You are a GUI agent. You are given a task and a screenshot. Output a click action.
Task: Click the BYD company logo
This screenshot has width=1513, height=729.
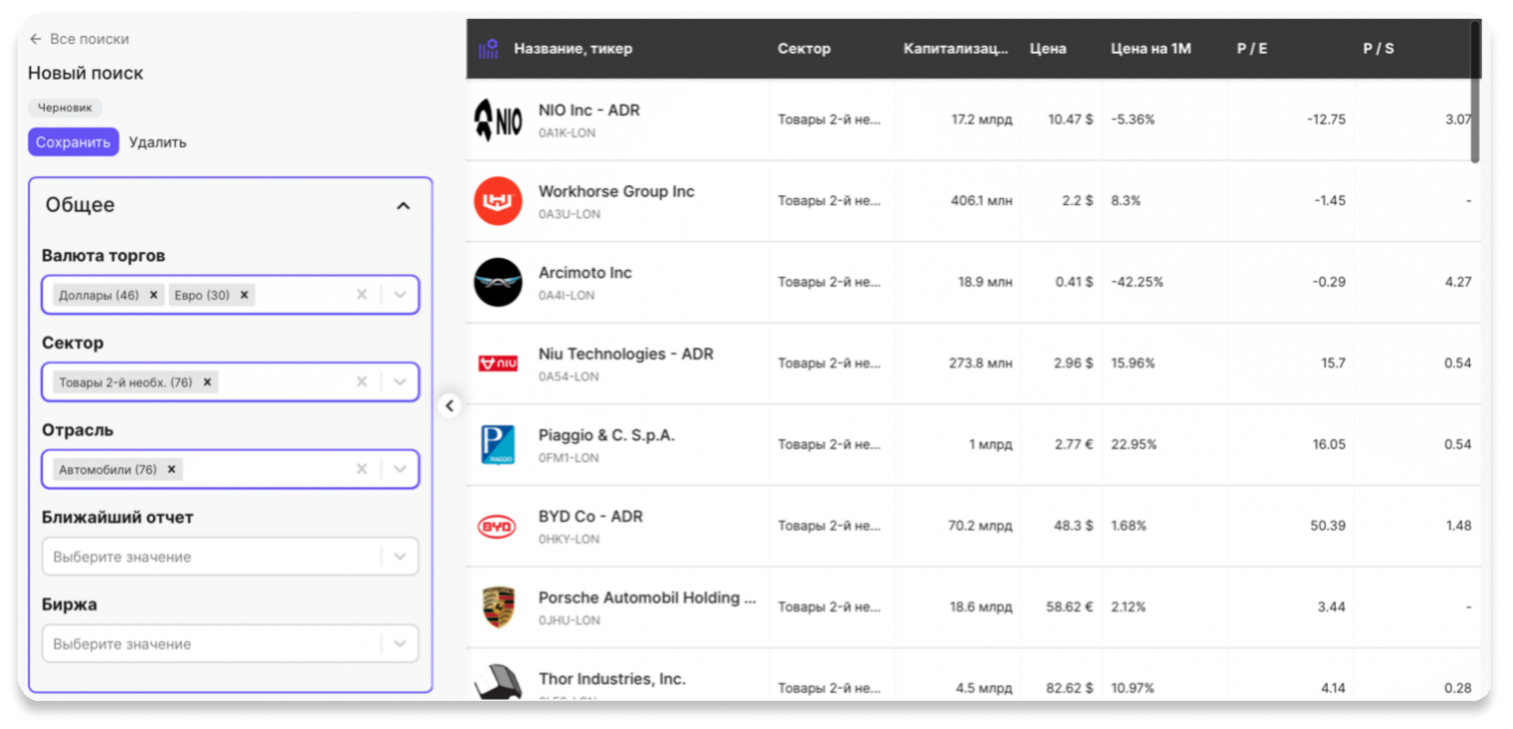[498, 526]
